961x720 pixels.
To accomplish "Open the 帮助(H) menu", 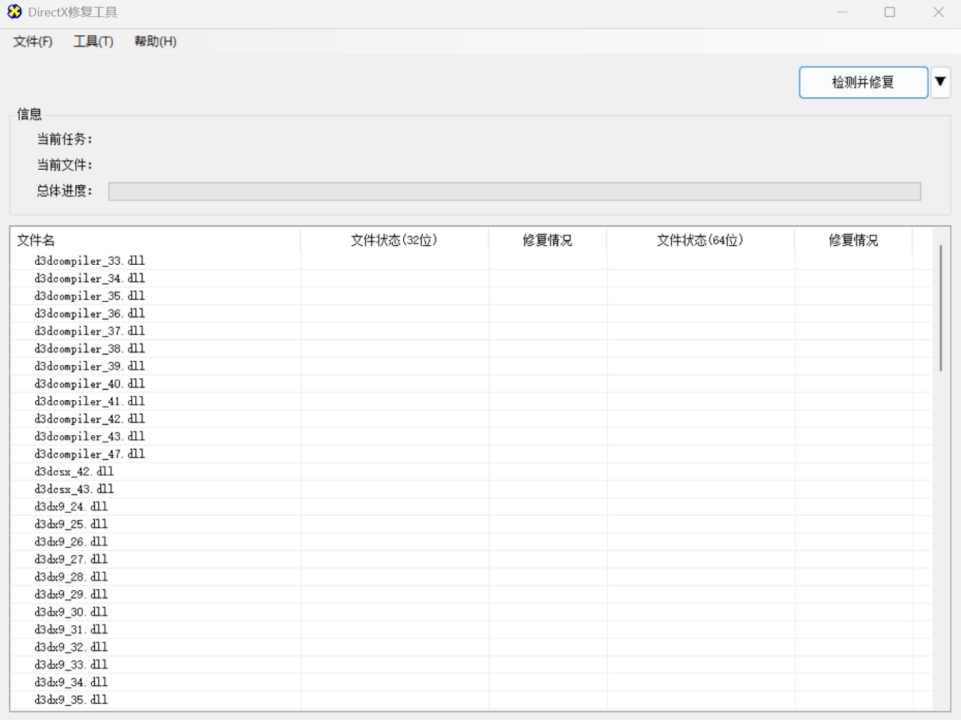I will (155, 41).
